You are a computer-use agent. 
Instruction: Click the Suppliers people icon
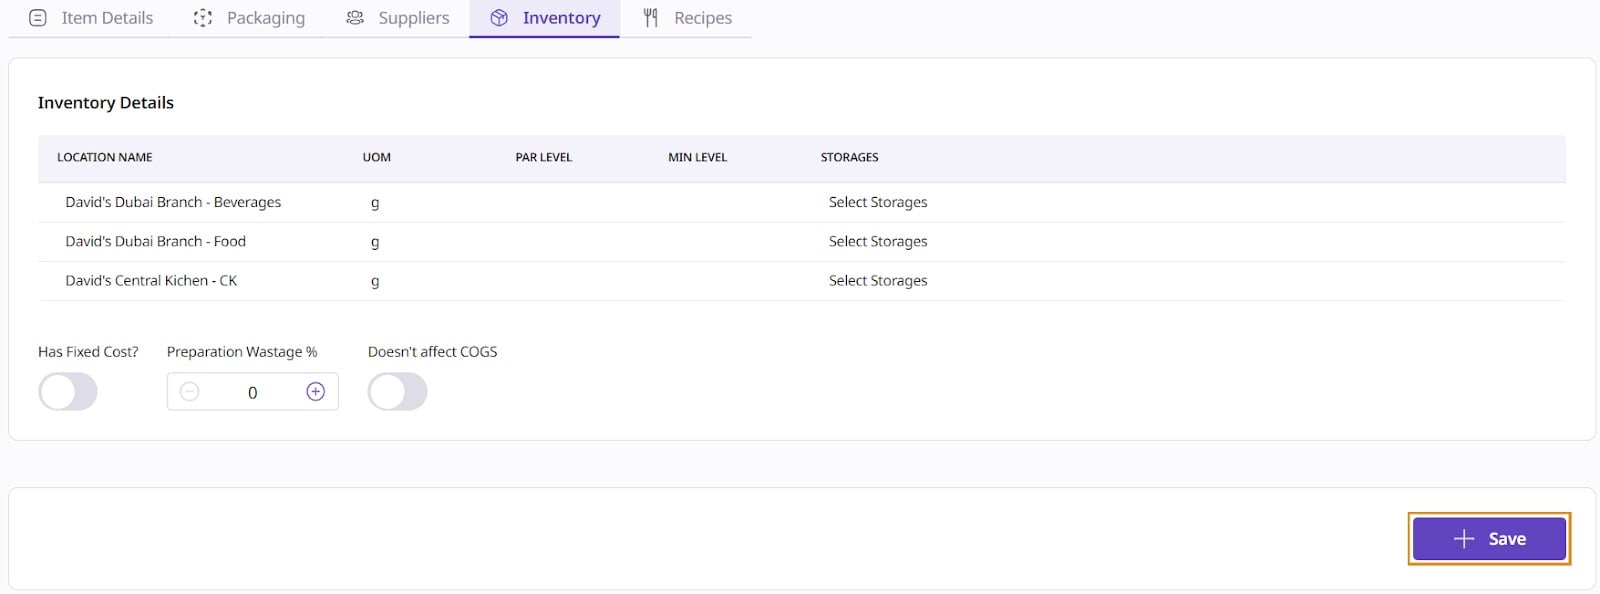[x=355, y=18]
